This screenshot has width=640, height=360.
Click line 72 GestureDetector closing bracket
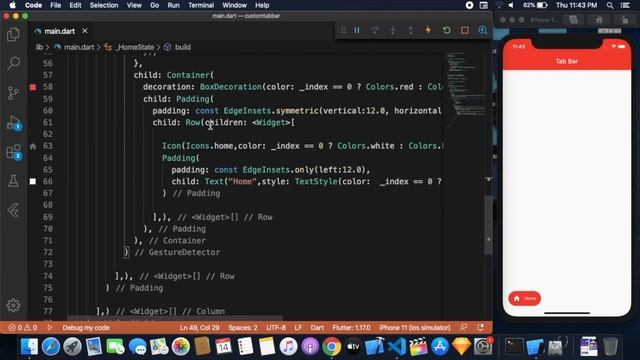[x=127, y=252]
